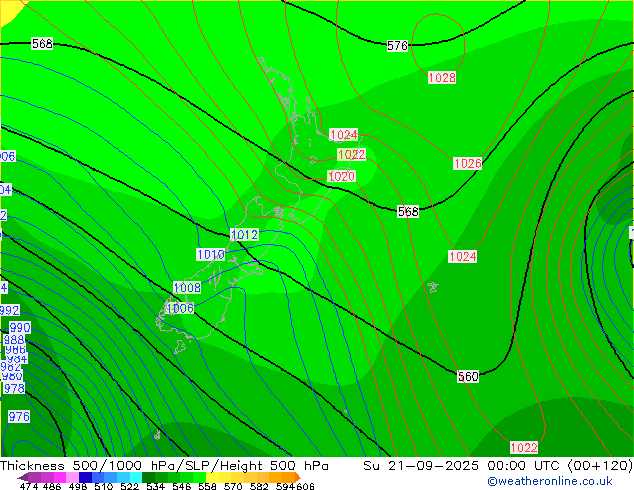Click the blue '990' isobar label
The width and height of the screenshot is (634, 490).
tap(20, 327)
